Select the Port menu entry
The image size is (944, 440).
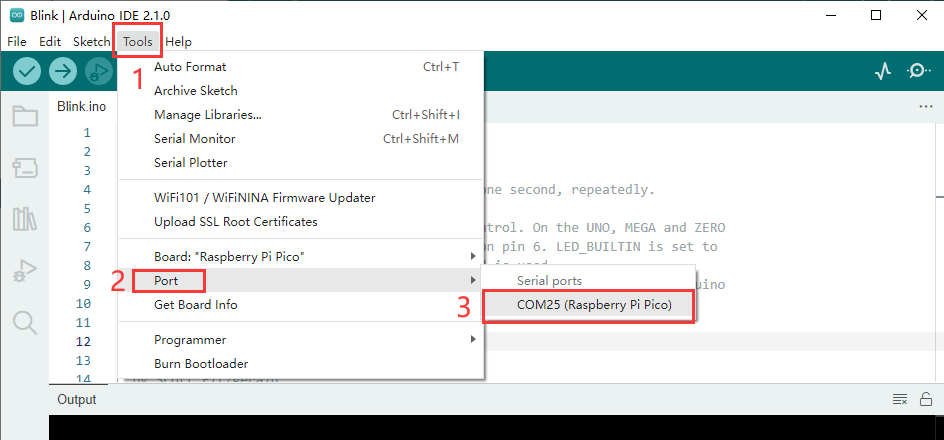tap(301, 280)
